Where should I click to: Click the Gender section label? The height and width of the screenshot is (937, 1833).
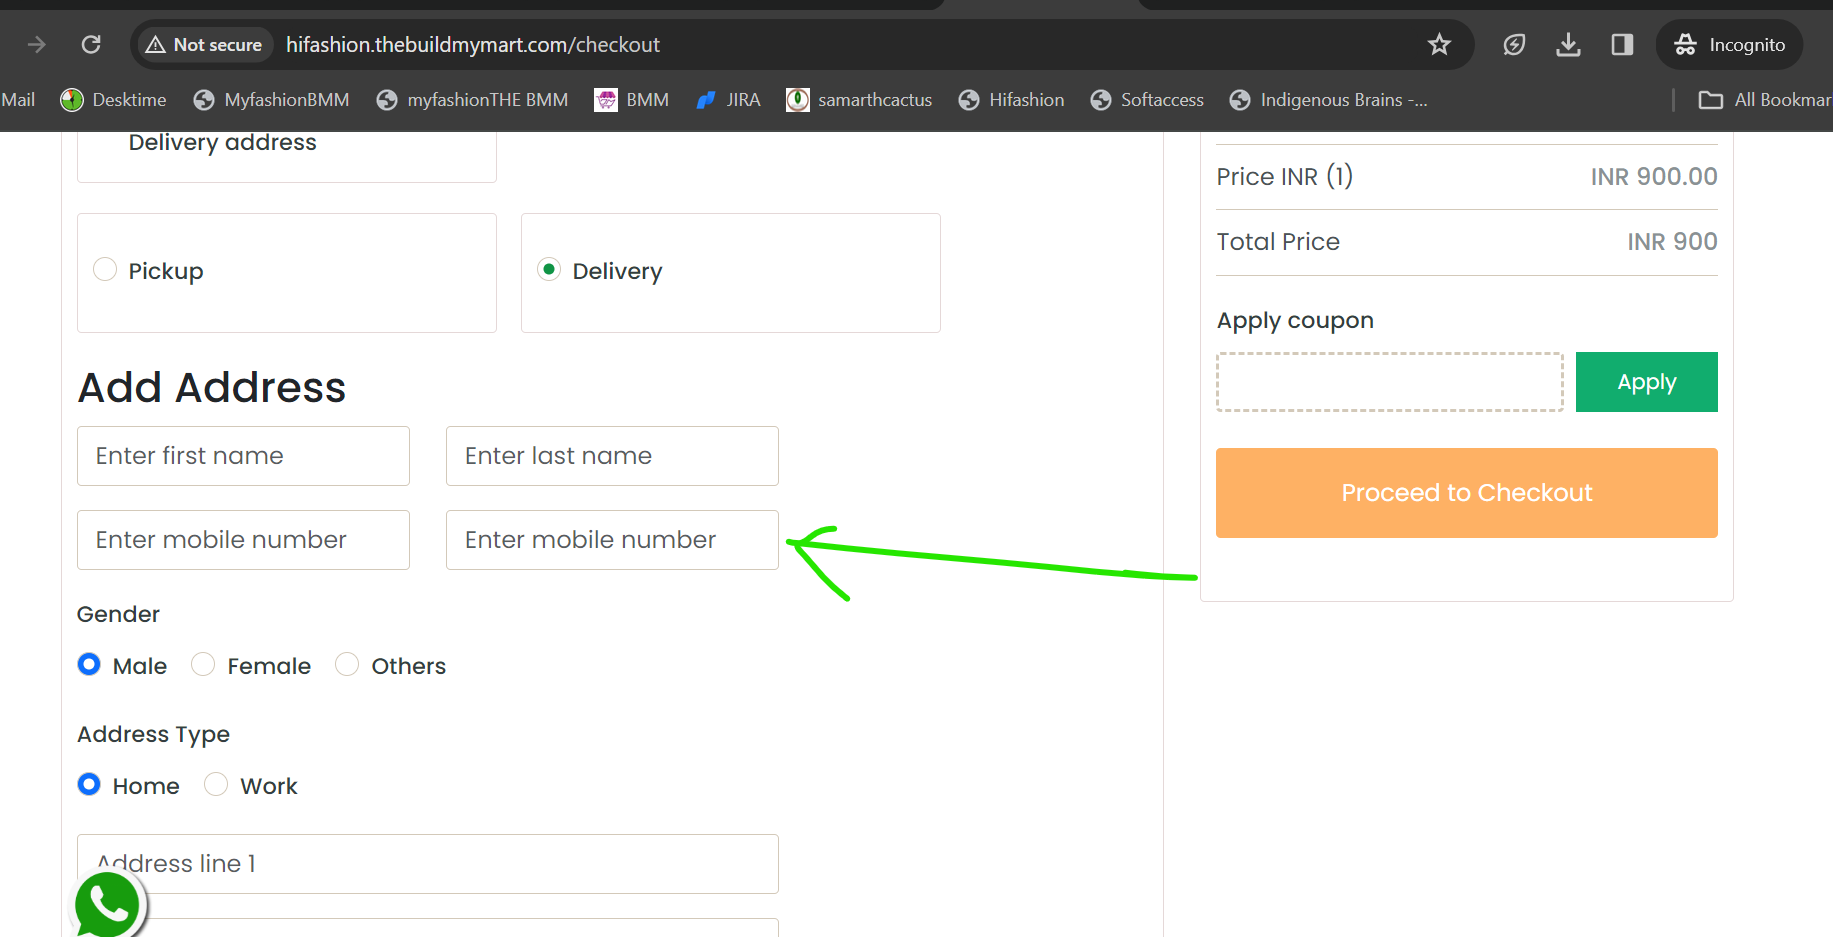(x=118, y=615)
